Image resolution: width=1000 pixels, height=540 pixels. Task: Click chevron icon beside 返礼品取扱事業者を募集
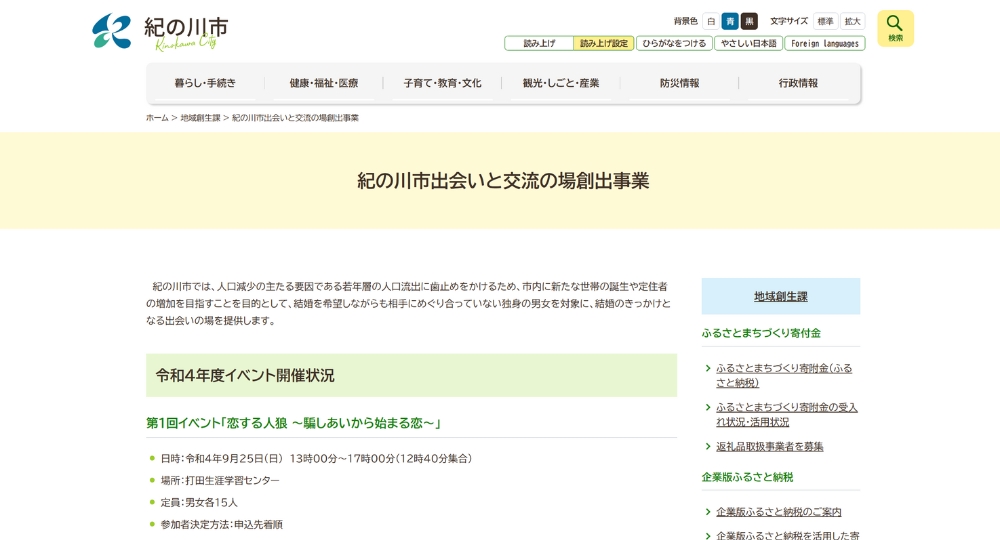(708, 446)
